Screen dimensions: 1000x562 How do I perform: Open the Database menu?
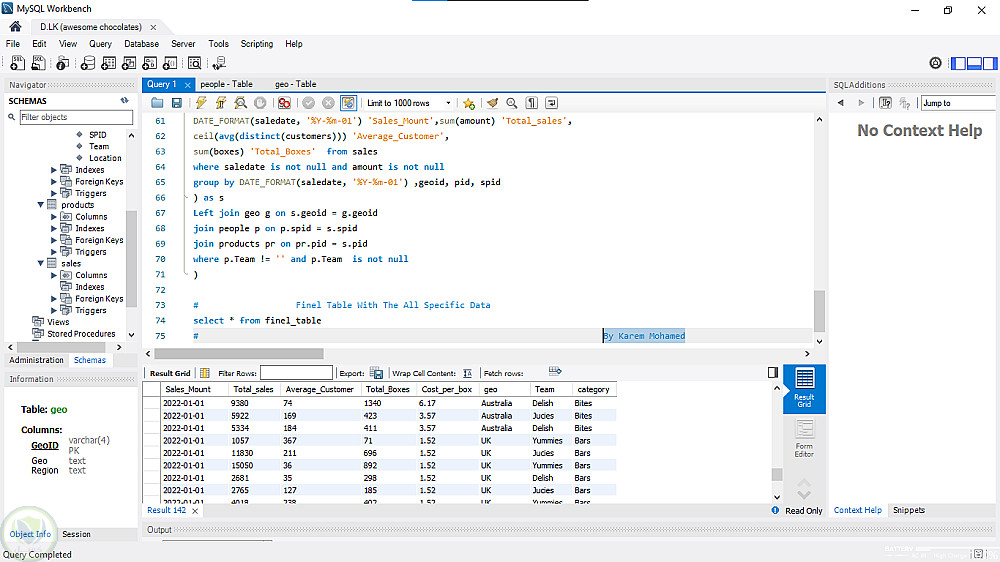click(141, 44)
